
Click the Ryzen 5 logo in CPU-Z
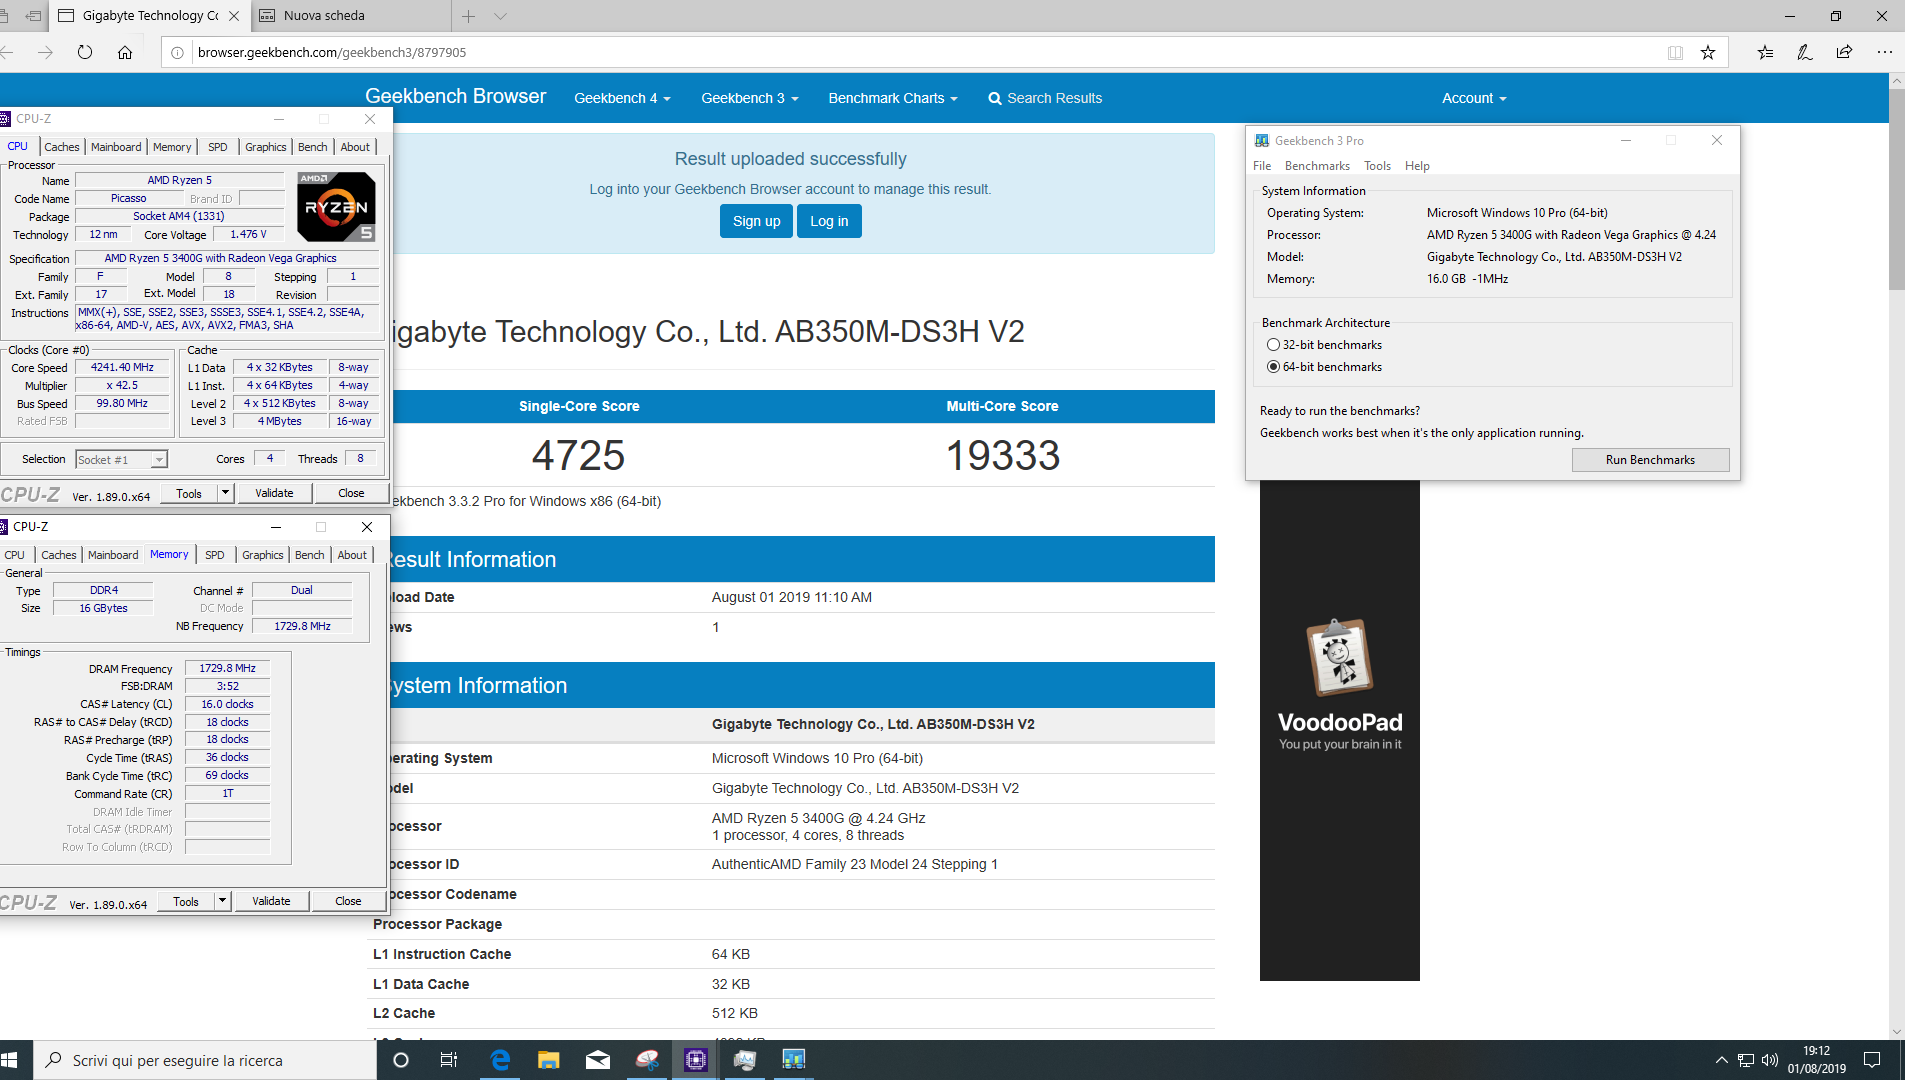336,206
